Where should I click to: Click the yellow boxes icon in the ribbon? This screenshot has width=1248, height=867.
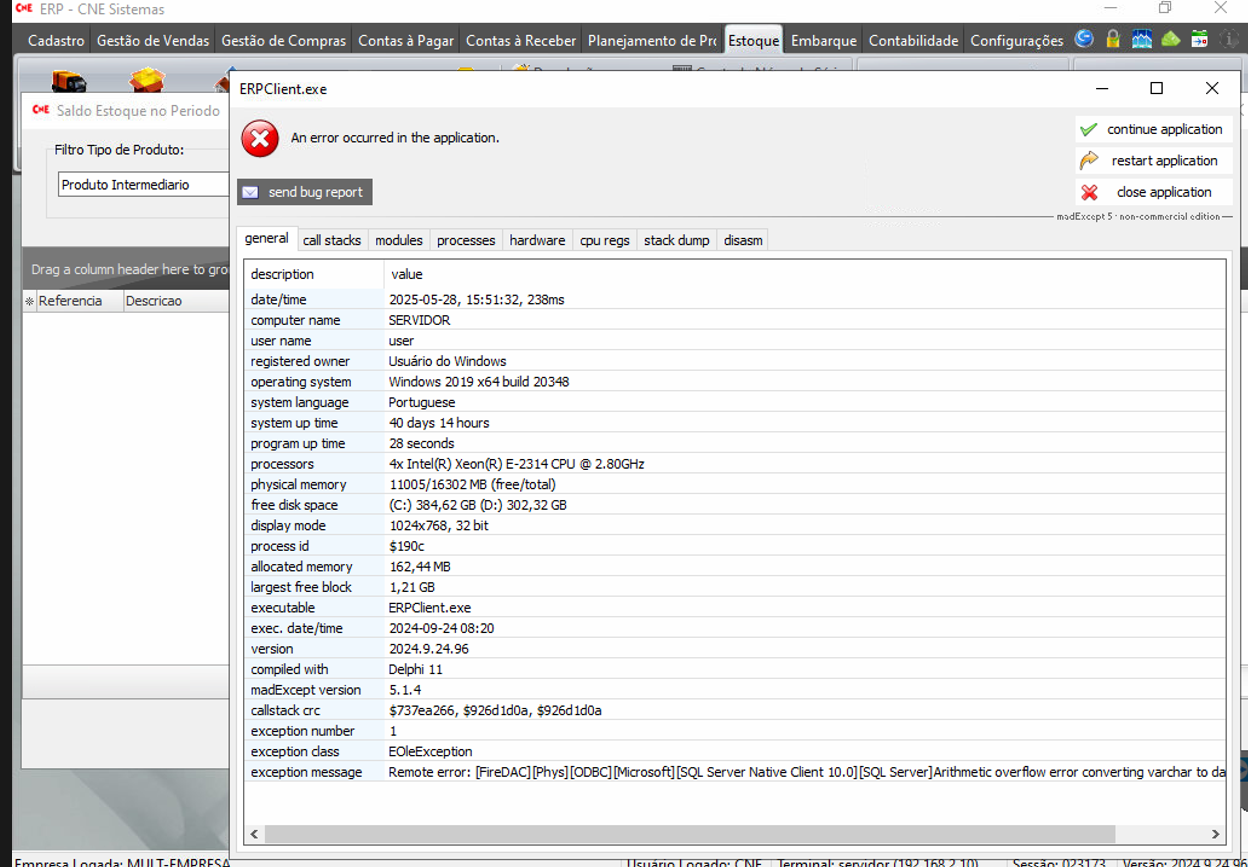pyautogui.click(x=146, y=80)
